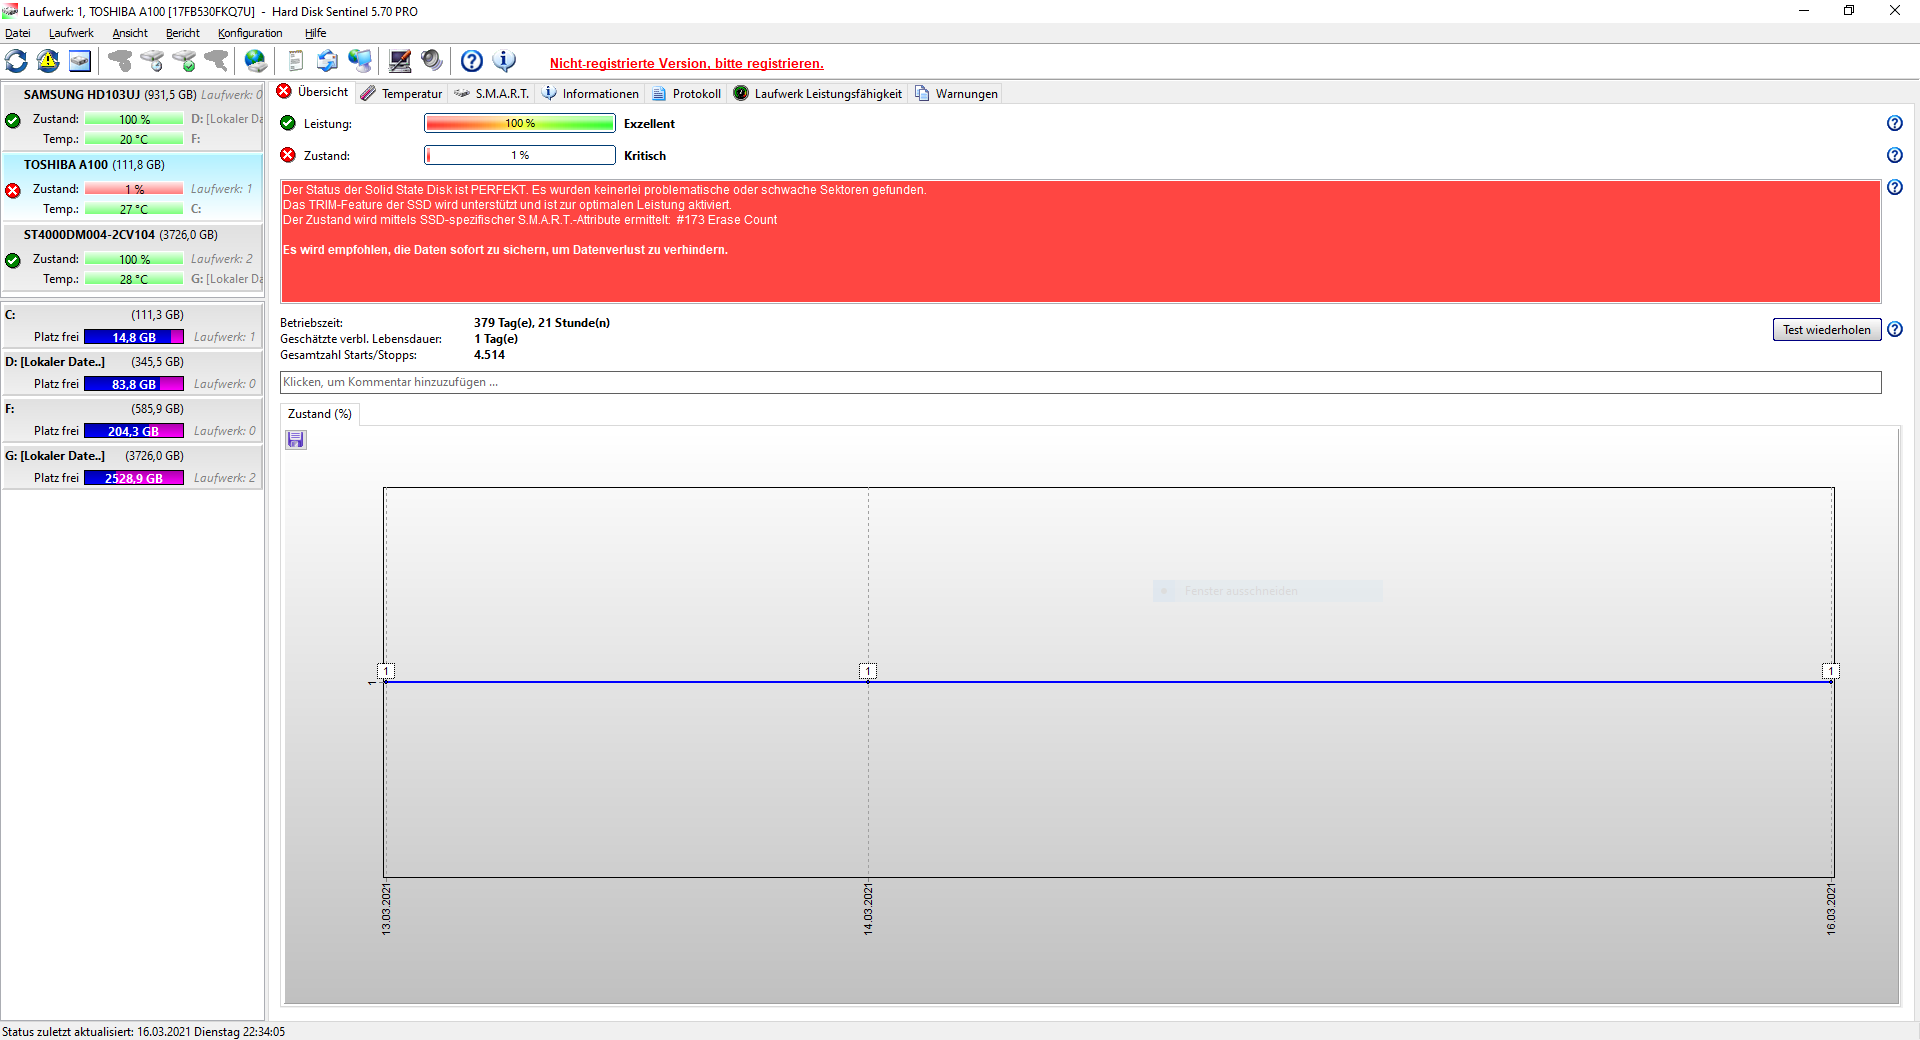Click the blue question mark toolbar icon

472,61
